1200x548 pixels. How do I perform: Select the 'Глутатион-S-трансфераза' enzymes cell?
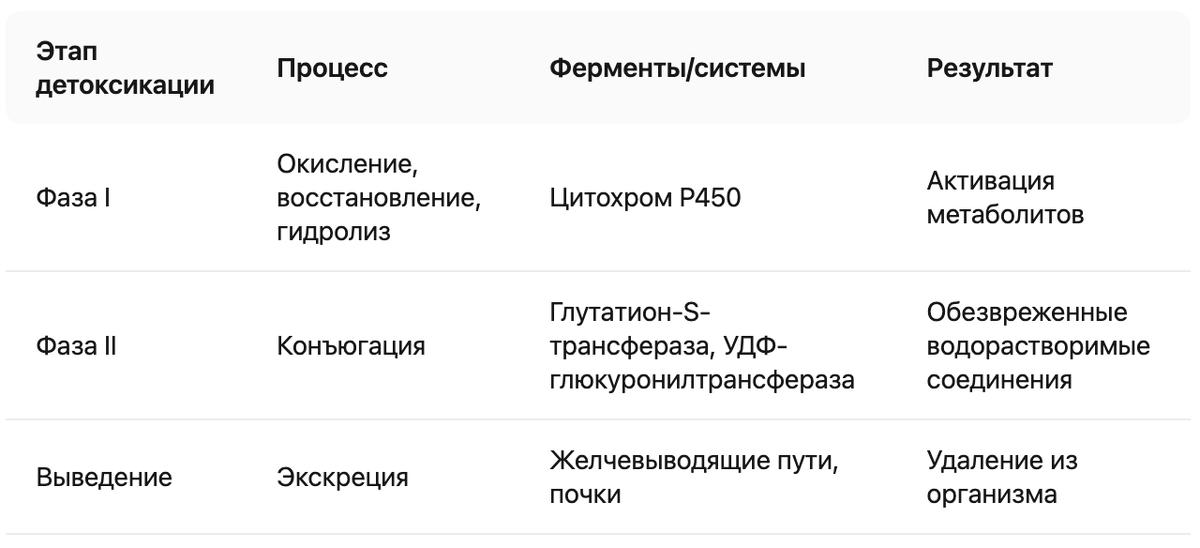(701, 346)
